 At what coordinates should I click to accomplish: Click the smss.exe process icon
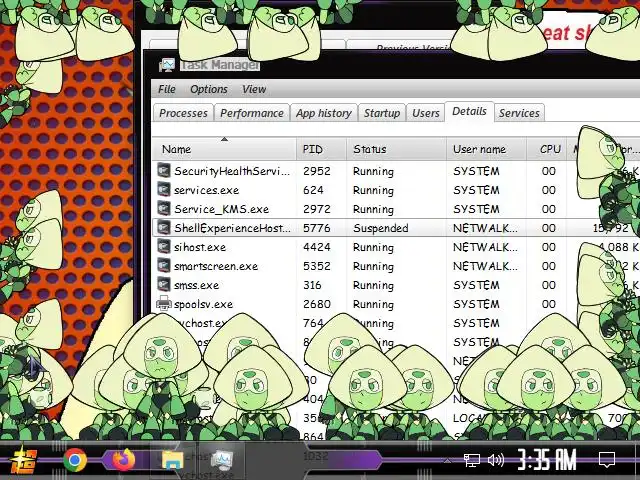164,284
